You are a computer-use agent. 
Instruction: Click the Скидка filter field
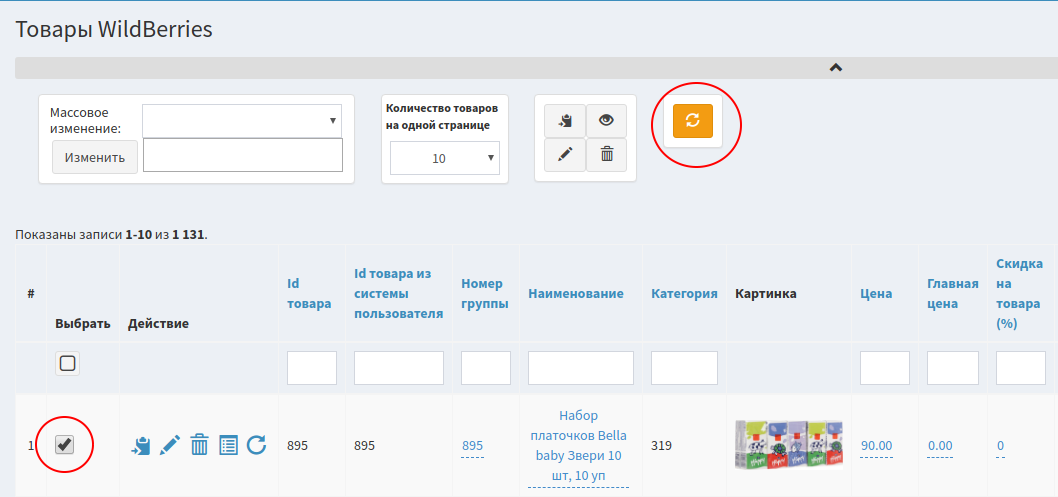(1021, 368)
